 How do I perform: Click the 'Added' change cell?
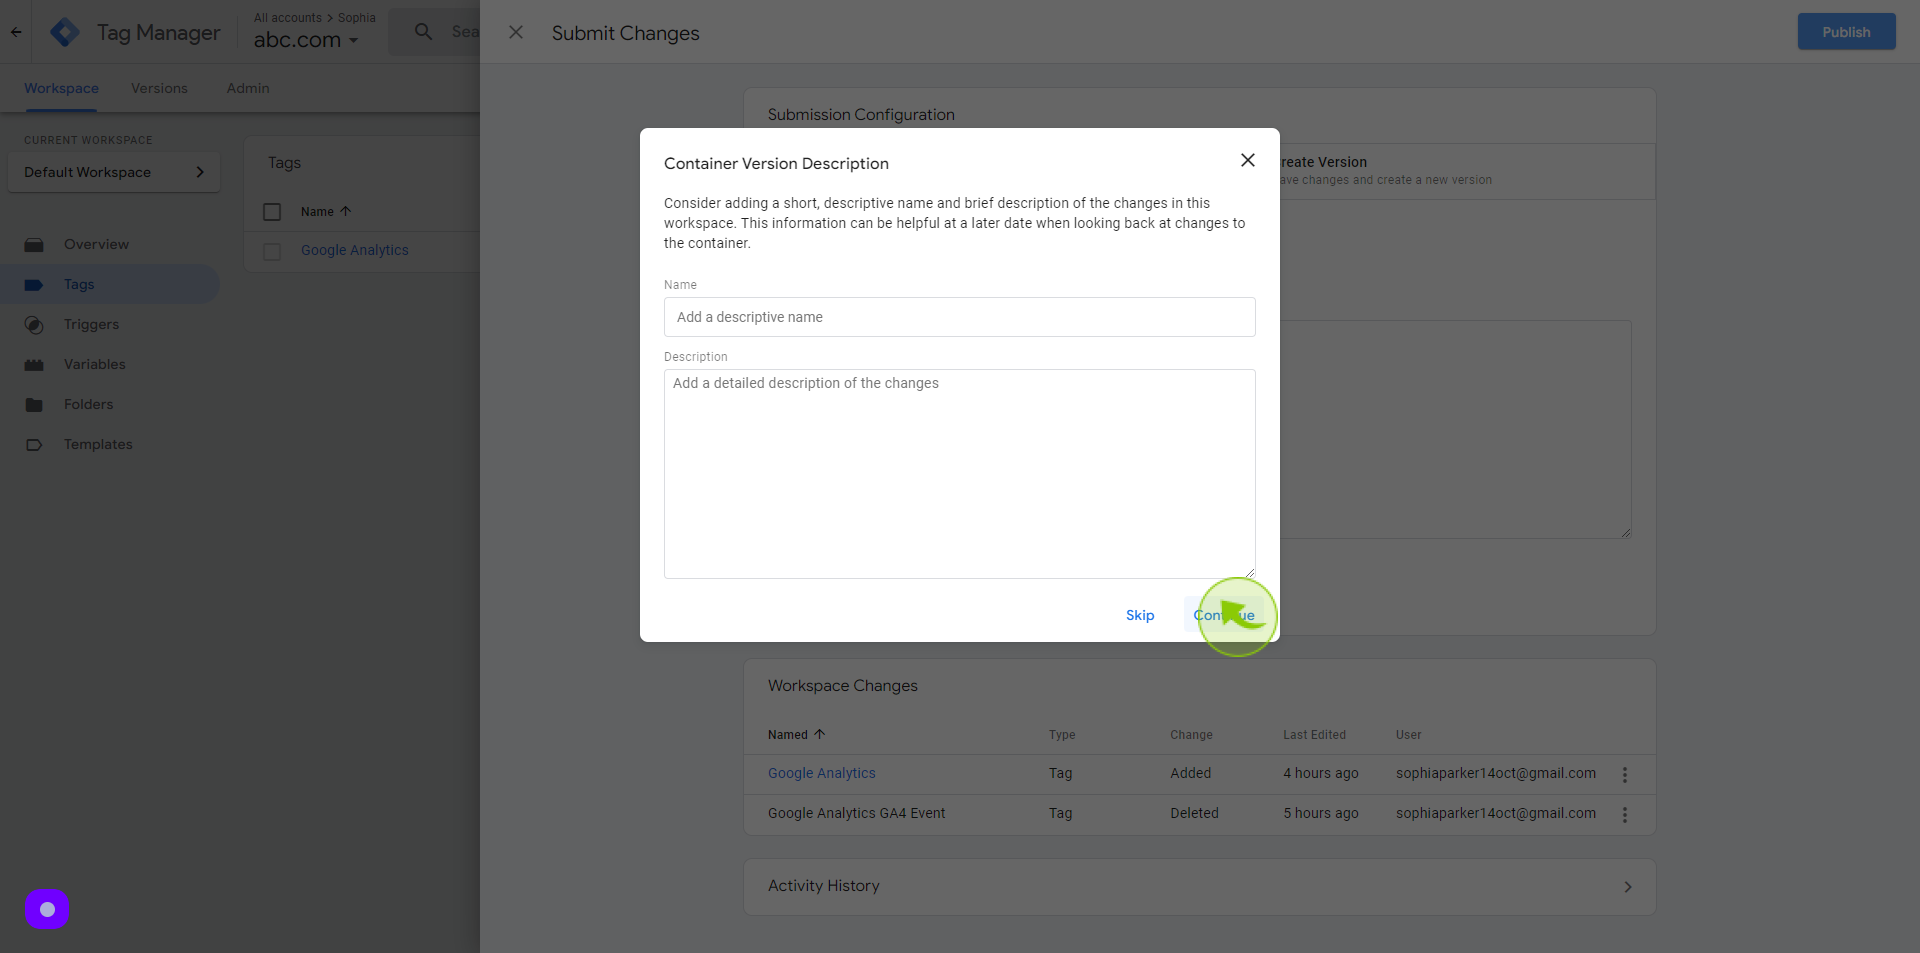tap(1190, 773)
